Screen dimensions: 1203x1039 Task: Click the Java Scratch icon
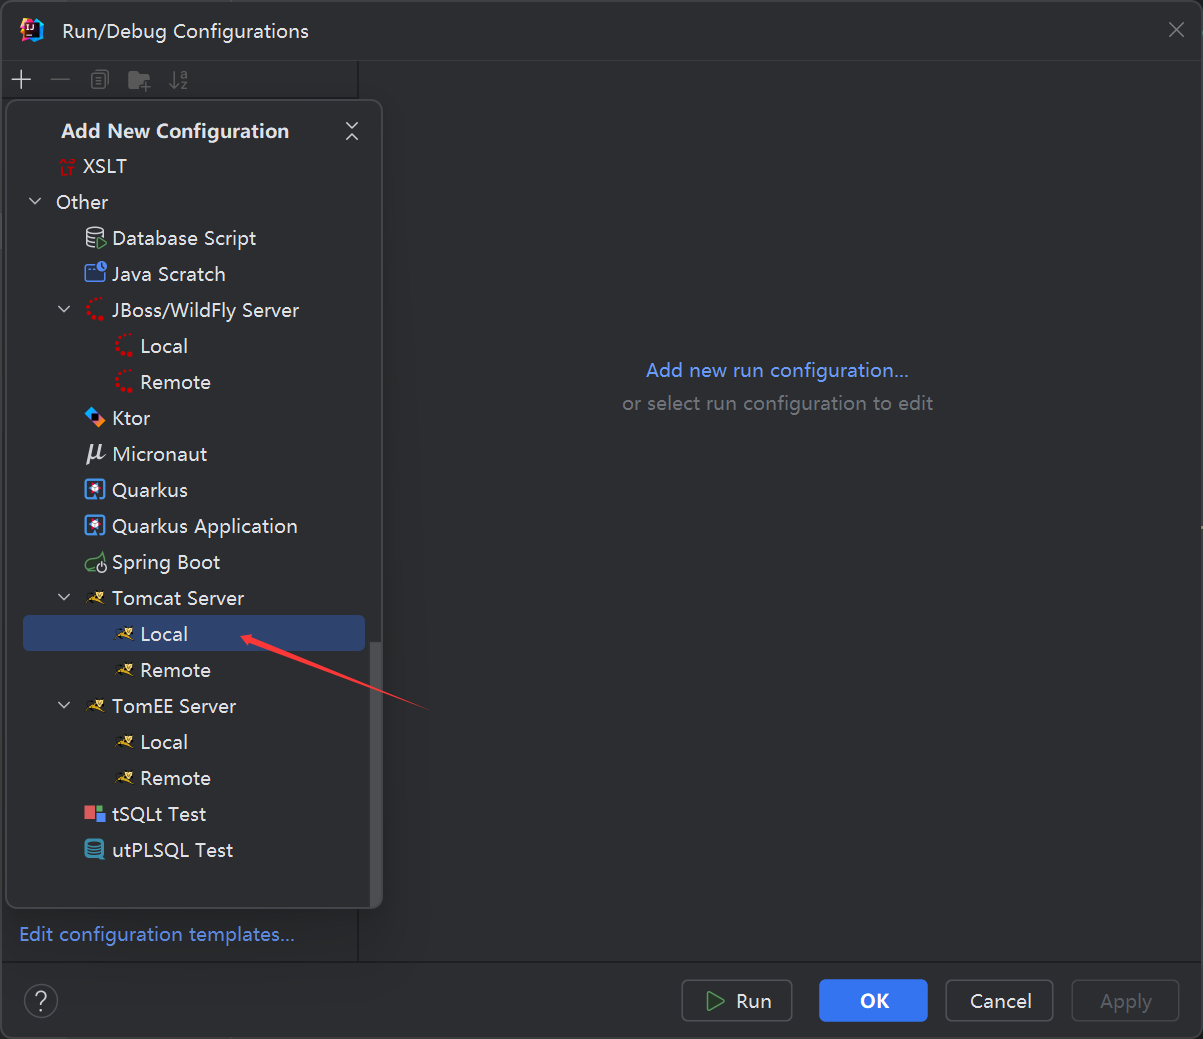click(95, 273)
